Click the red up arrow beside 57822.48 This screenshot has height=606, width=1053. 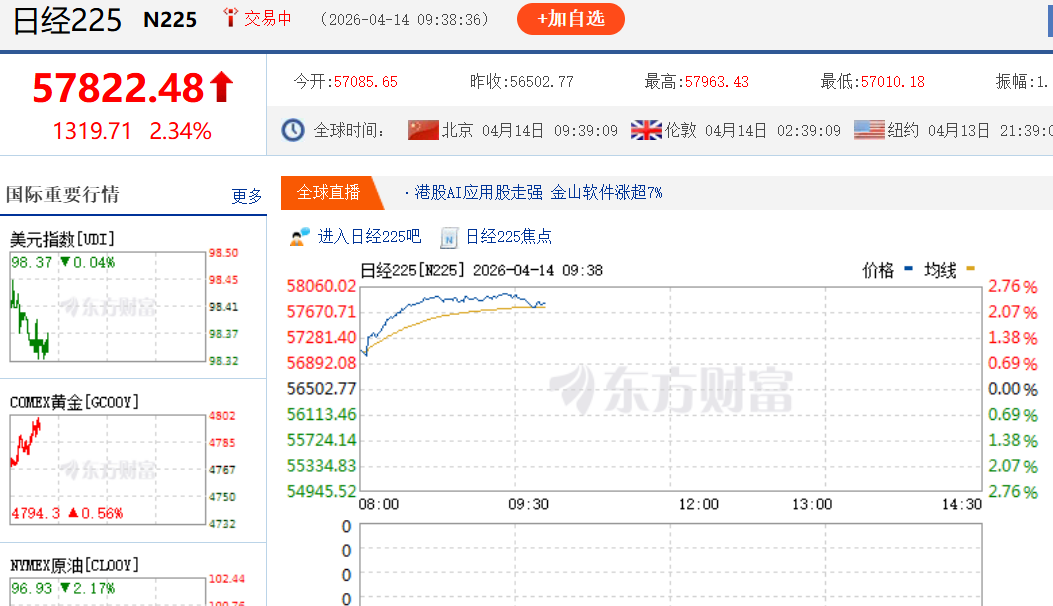click(x=222, y=87)
